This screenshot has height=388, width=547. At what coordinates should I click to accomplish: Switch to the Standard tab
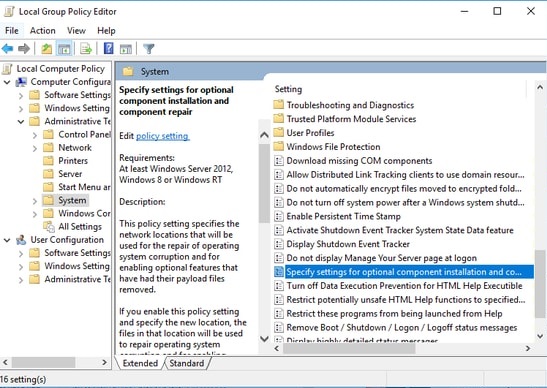[187, 363]
